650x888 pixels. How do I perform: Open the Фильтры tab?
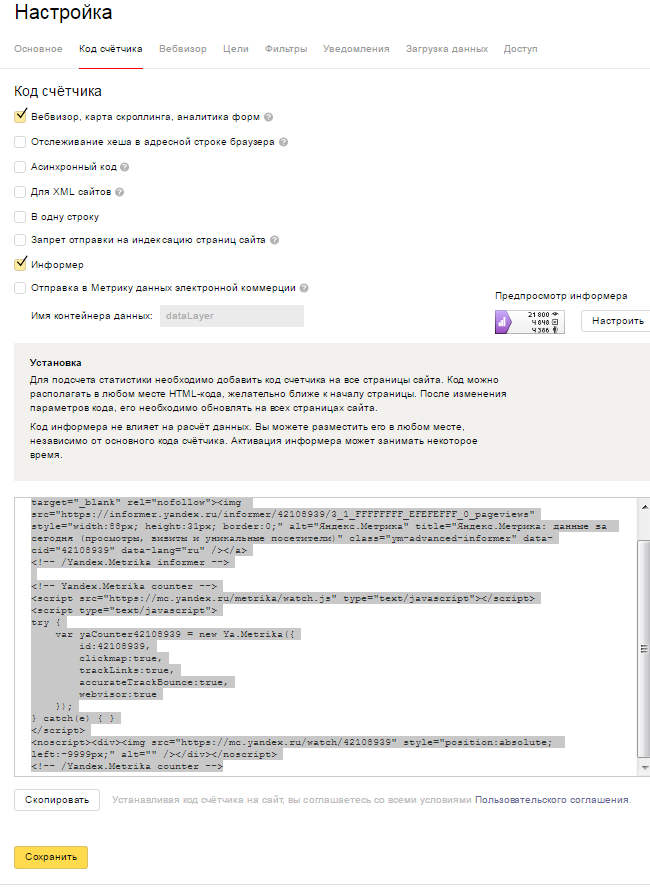click(286, 49)
